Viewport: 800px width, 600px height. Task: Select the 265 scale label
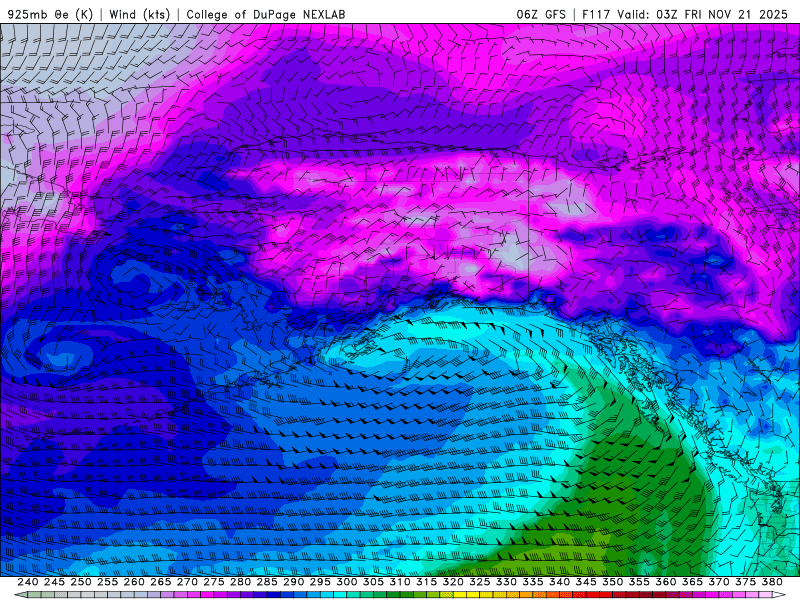click(x=160, y=582)
